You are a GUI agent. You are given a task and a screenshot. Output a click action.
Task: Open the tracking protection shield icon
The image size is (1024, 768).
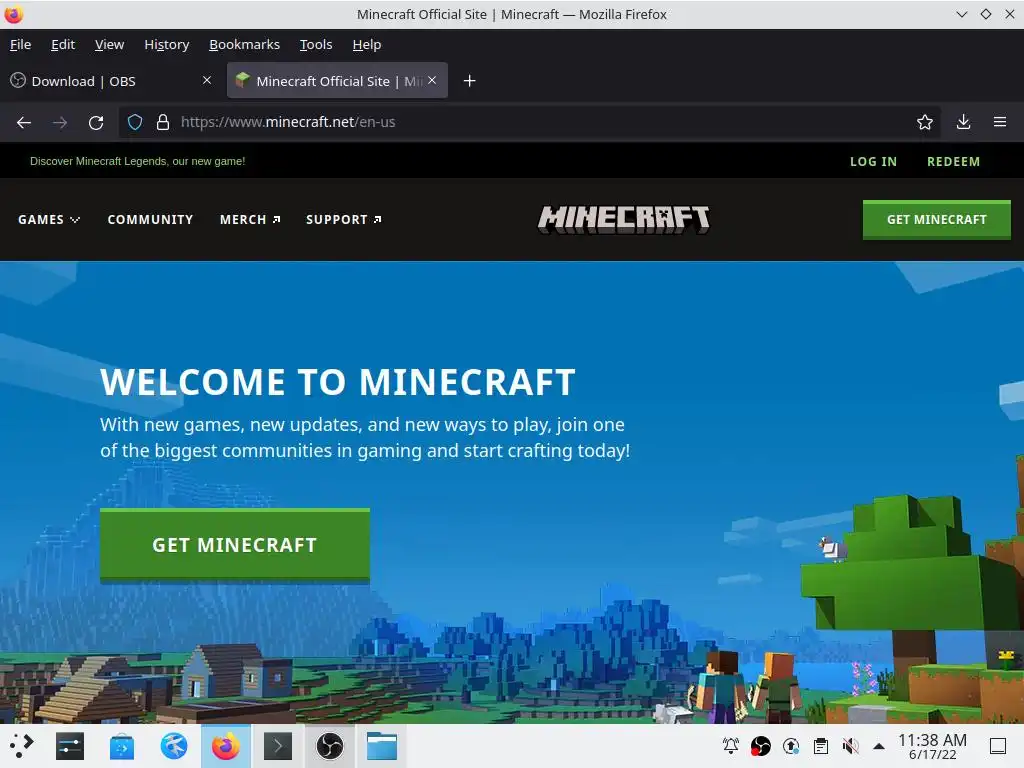click(x=135, y=122)
